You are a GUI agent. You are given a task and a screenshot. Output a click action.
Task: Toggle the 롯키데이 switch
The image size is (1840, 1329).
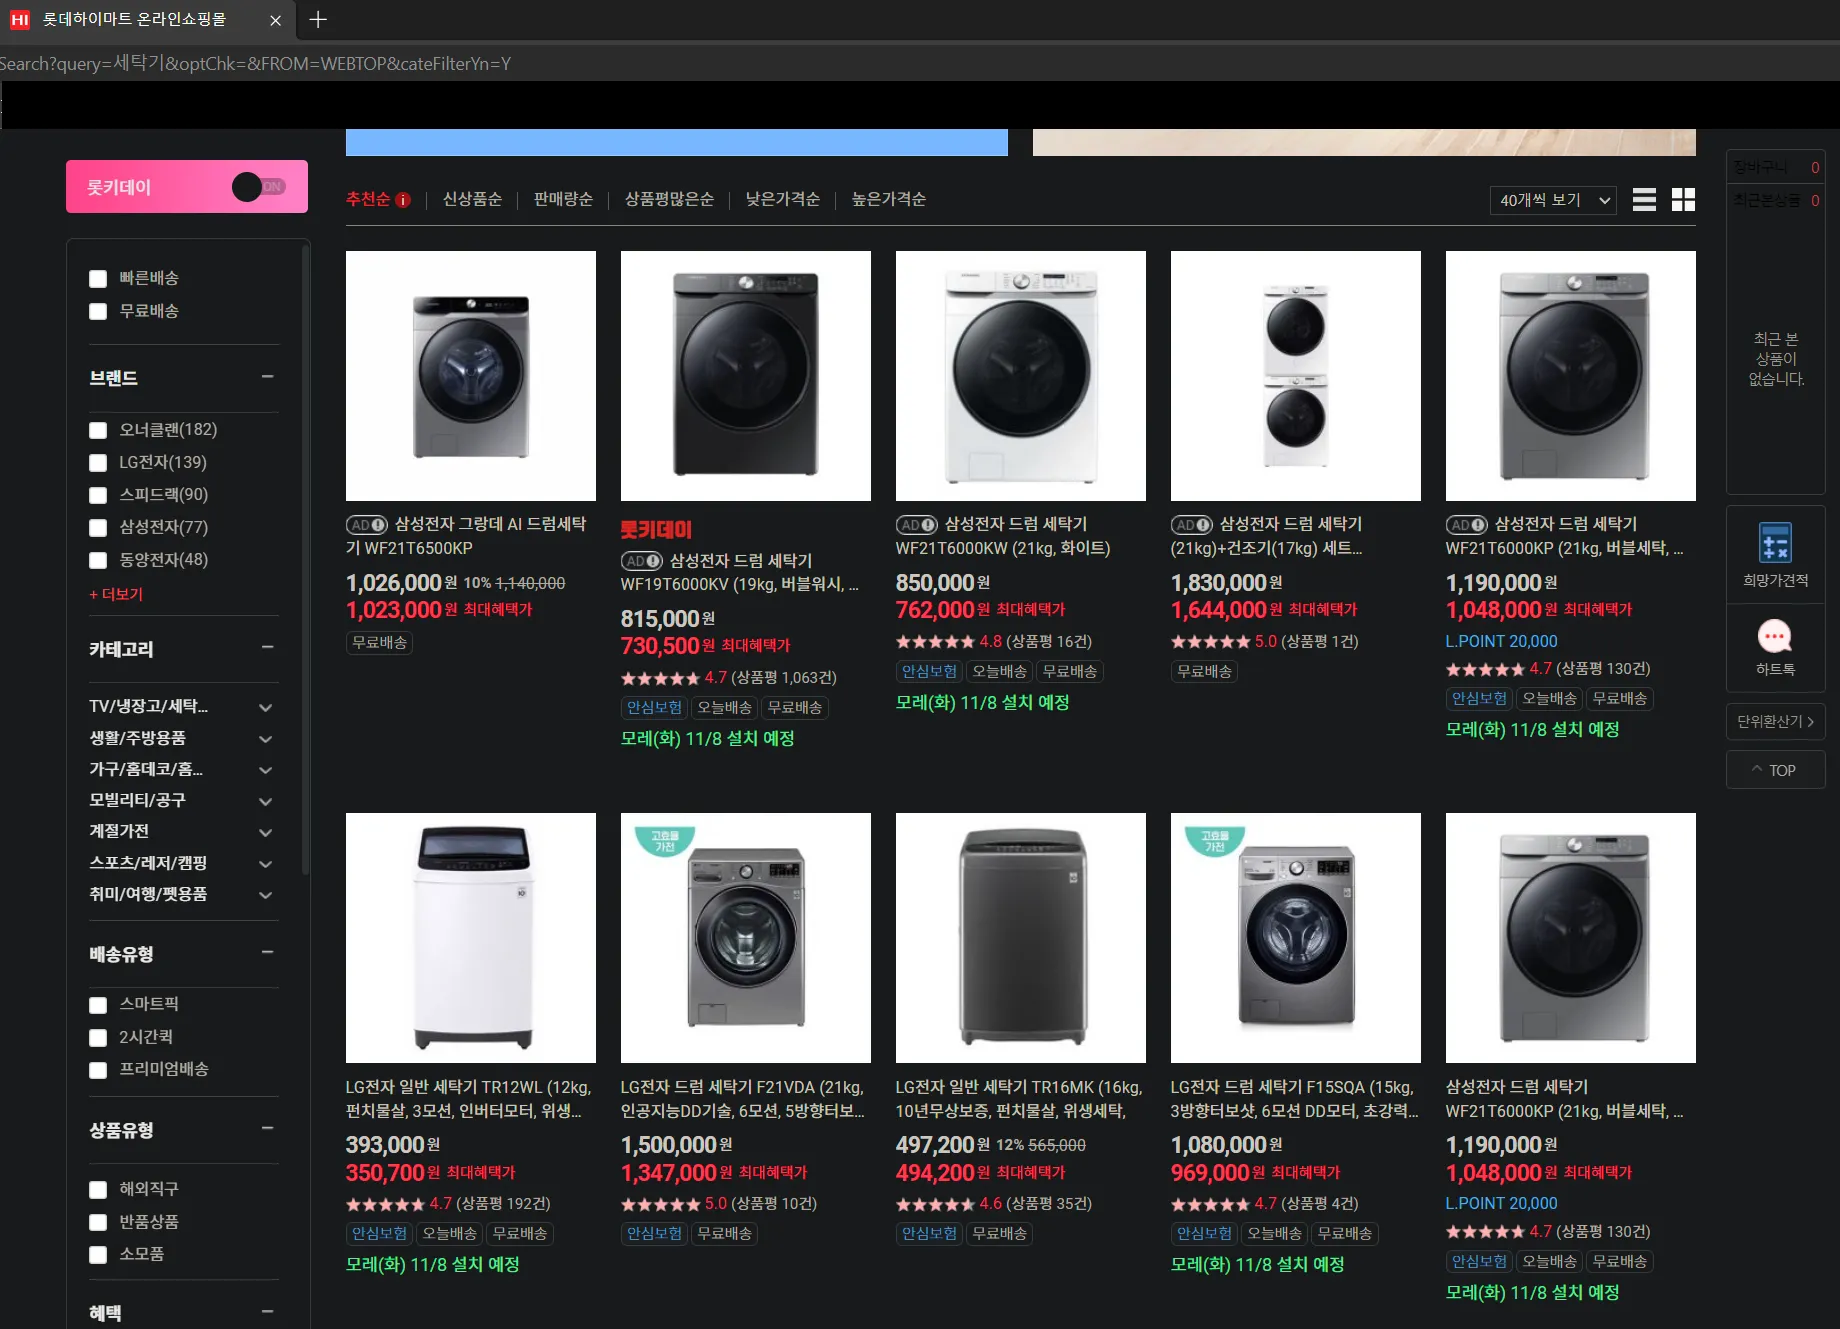pyautogui.click(x=259, y=187)
